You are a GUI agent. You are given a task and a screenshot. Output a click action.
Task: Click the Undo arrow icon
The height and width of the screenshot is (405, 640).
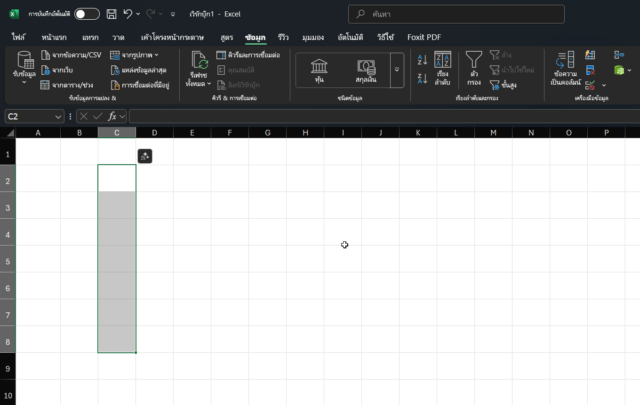[128, 14]
